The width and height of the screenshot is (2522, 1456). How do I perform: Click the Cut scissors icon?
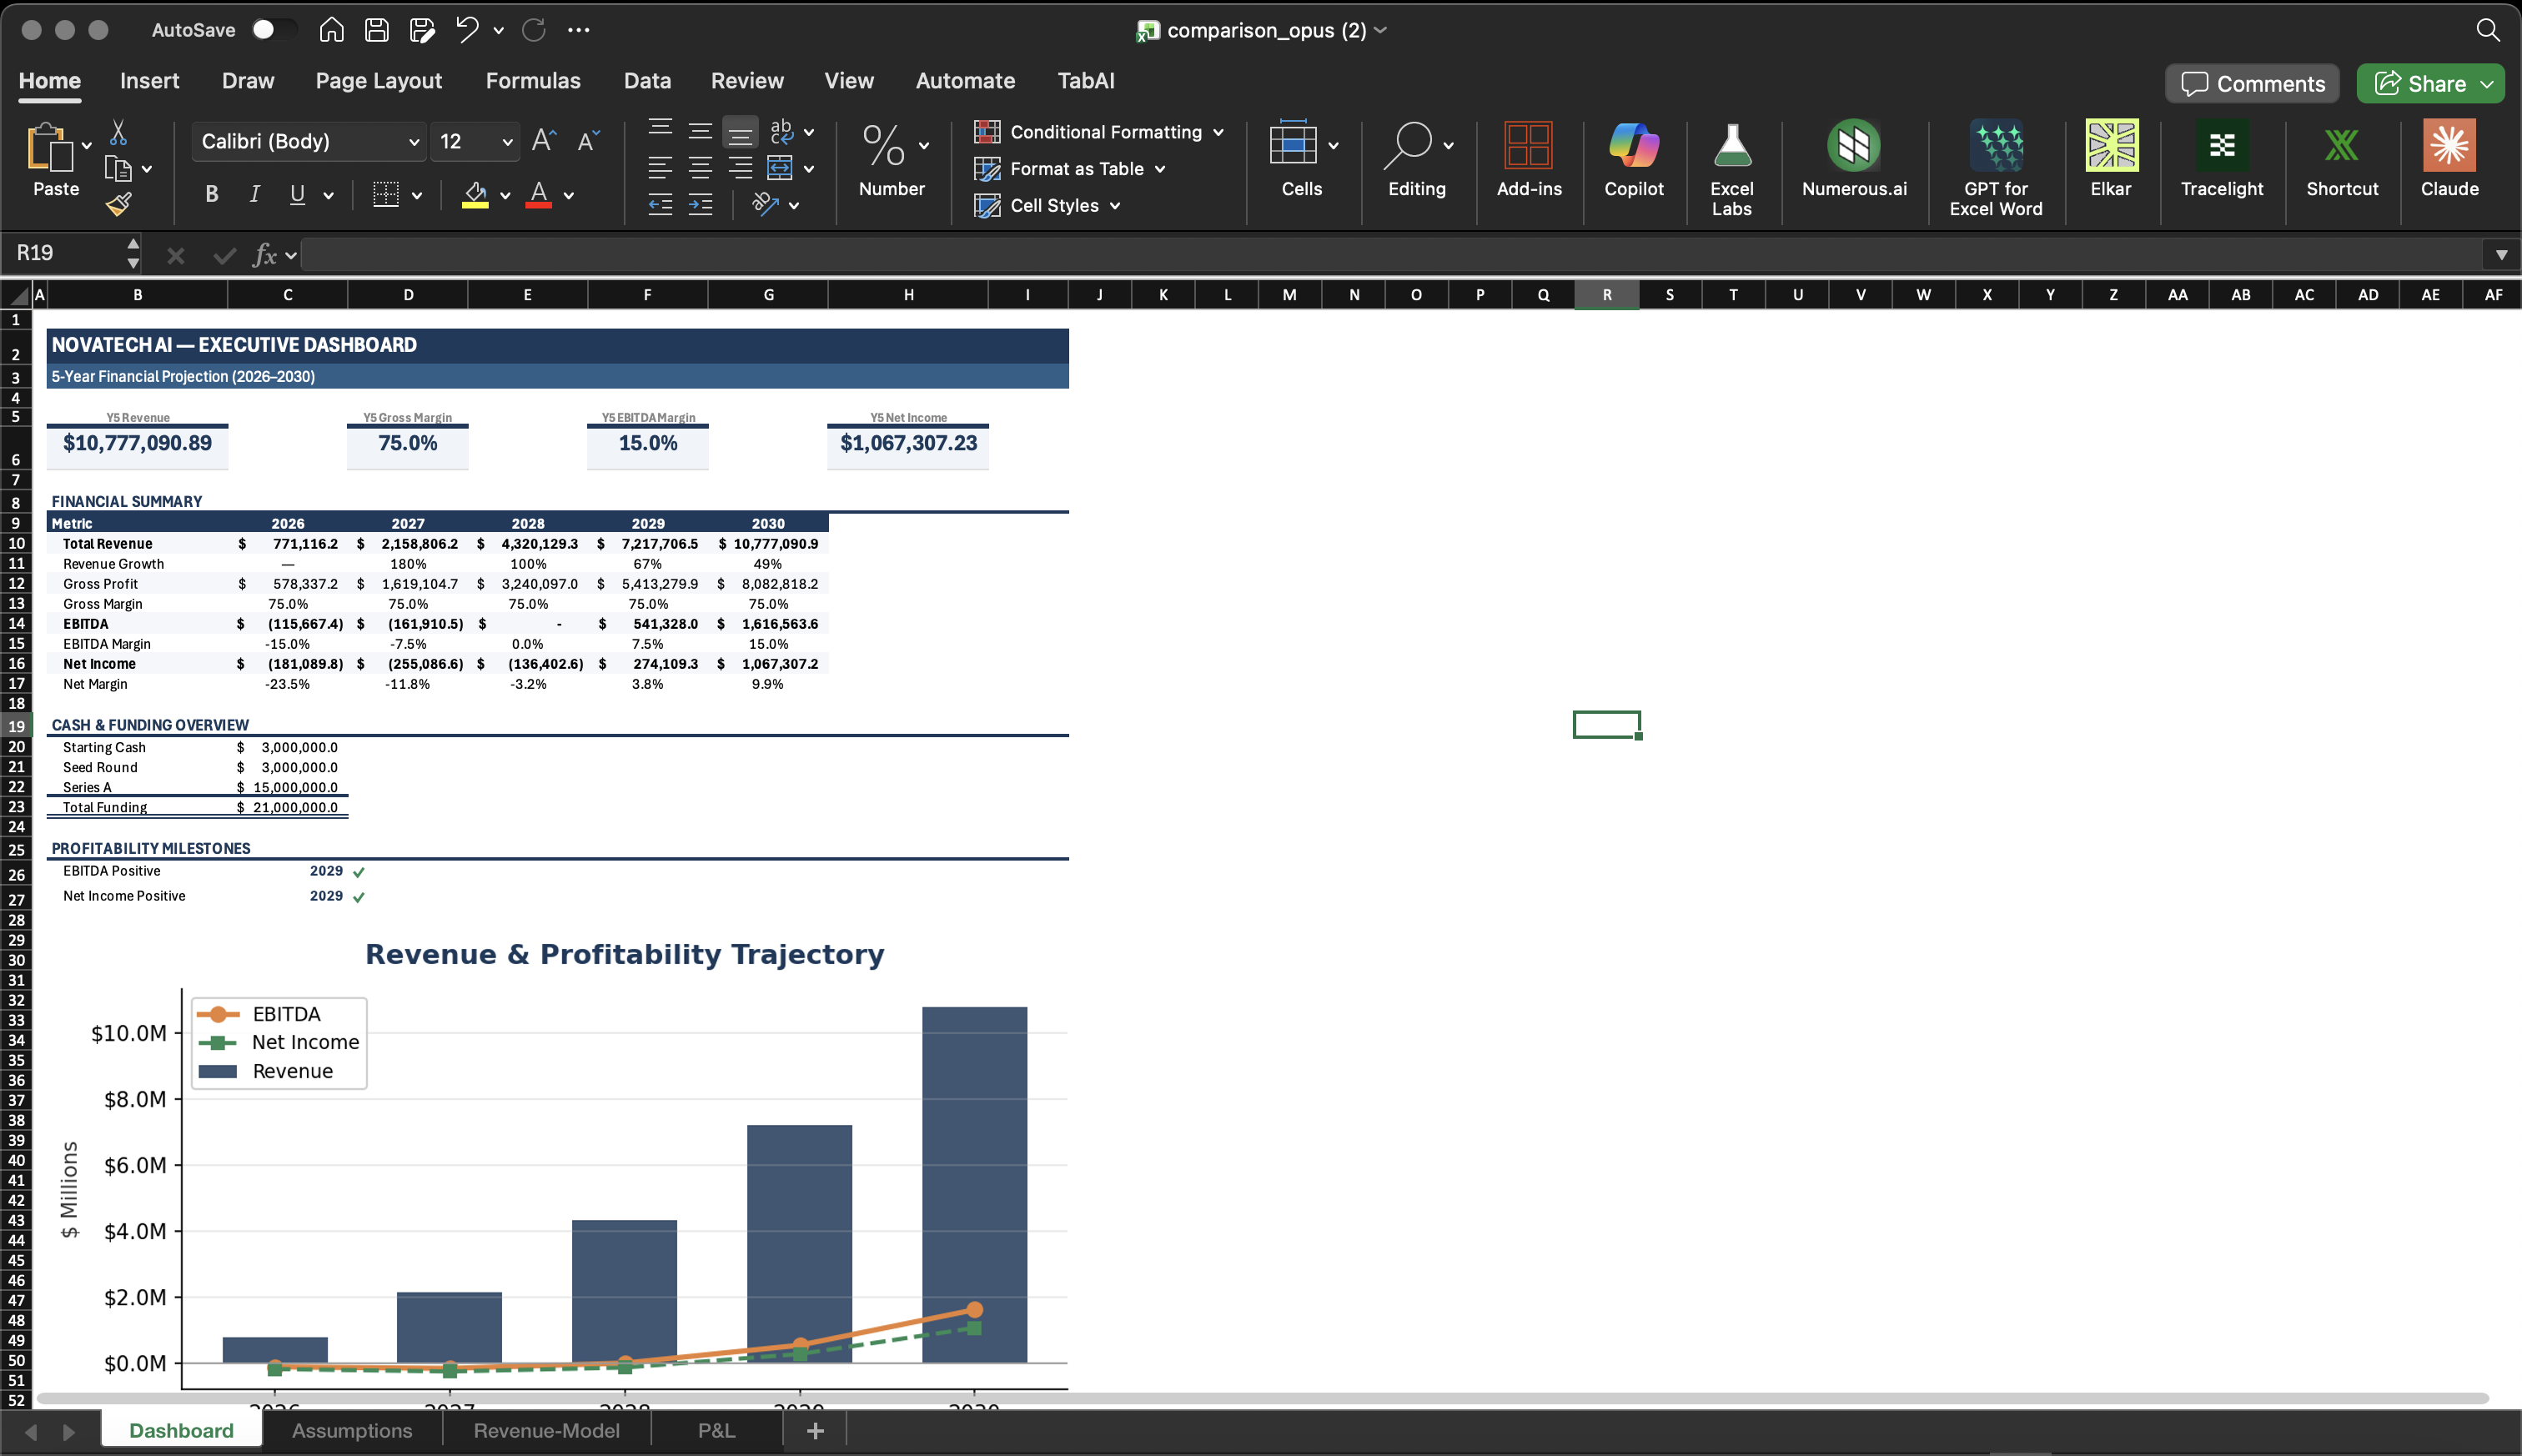118,132
